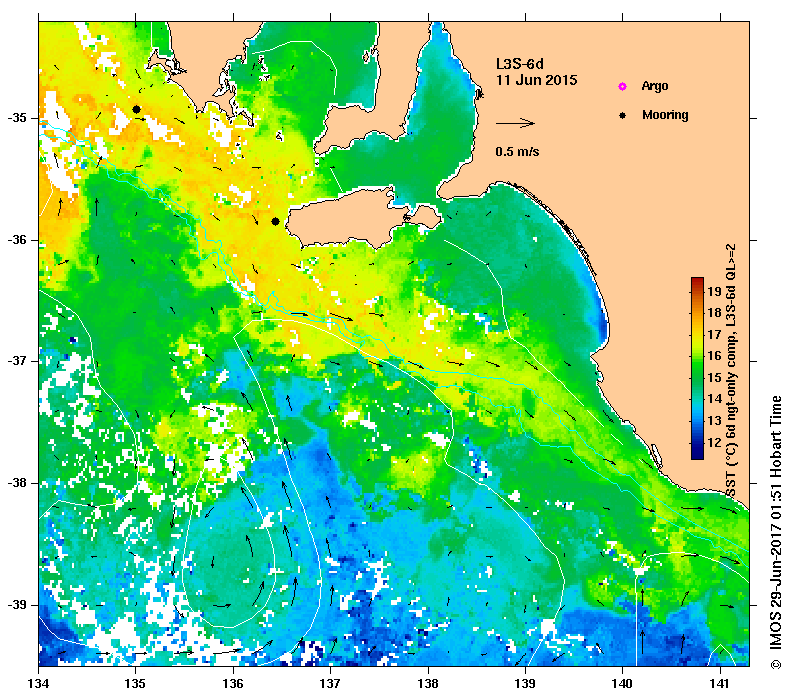Click latitude axis label '-37'

[17, 361]
